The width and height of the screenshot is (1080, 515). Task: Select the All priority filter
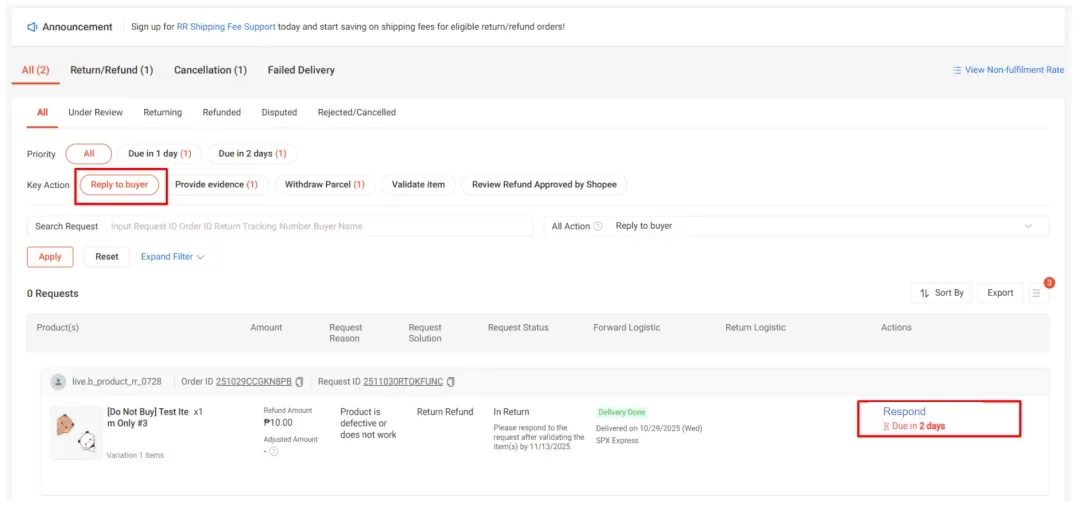(x=89, y=154)
